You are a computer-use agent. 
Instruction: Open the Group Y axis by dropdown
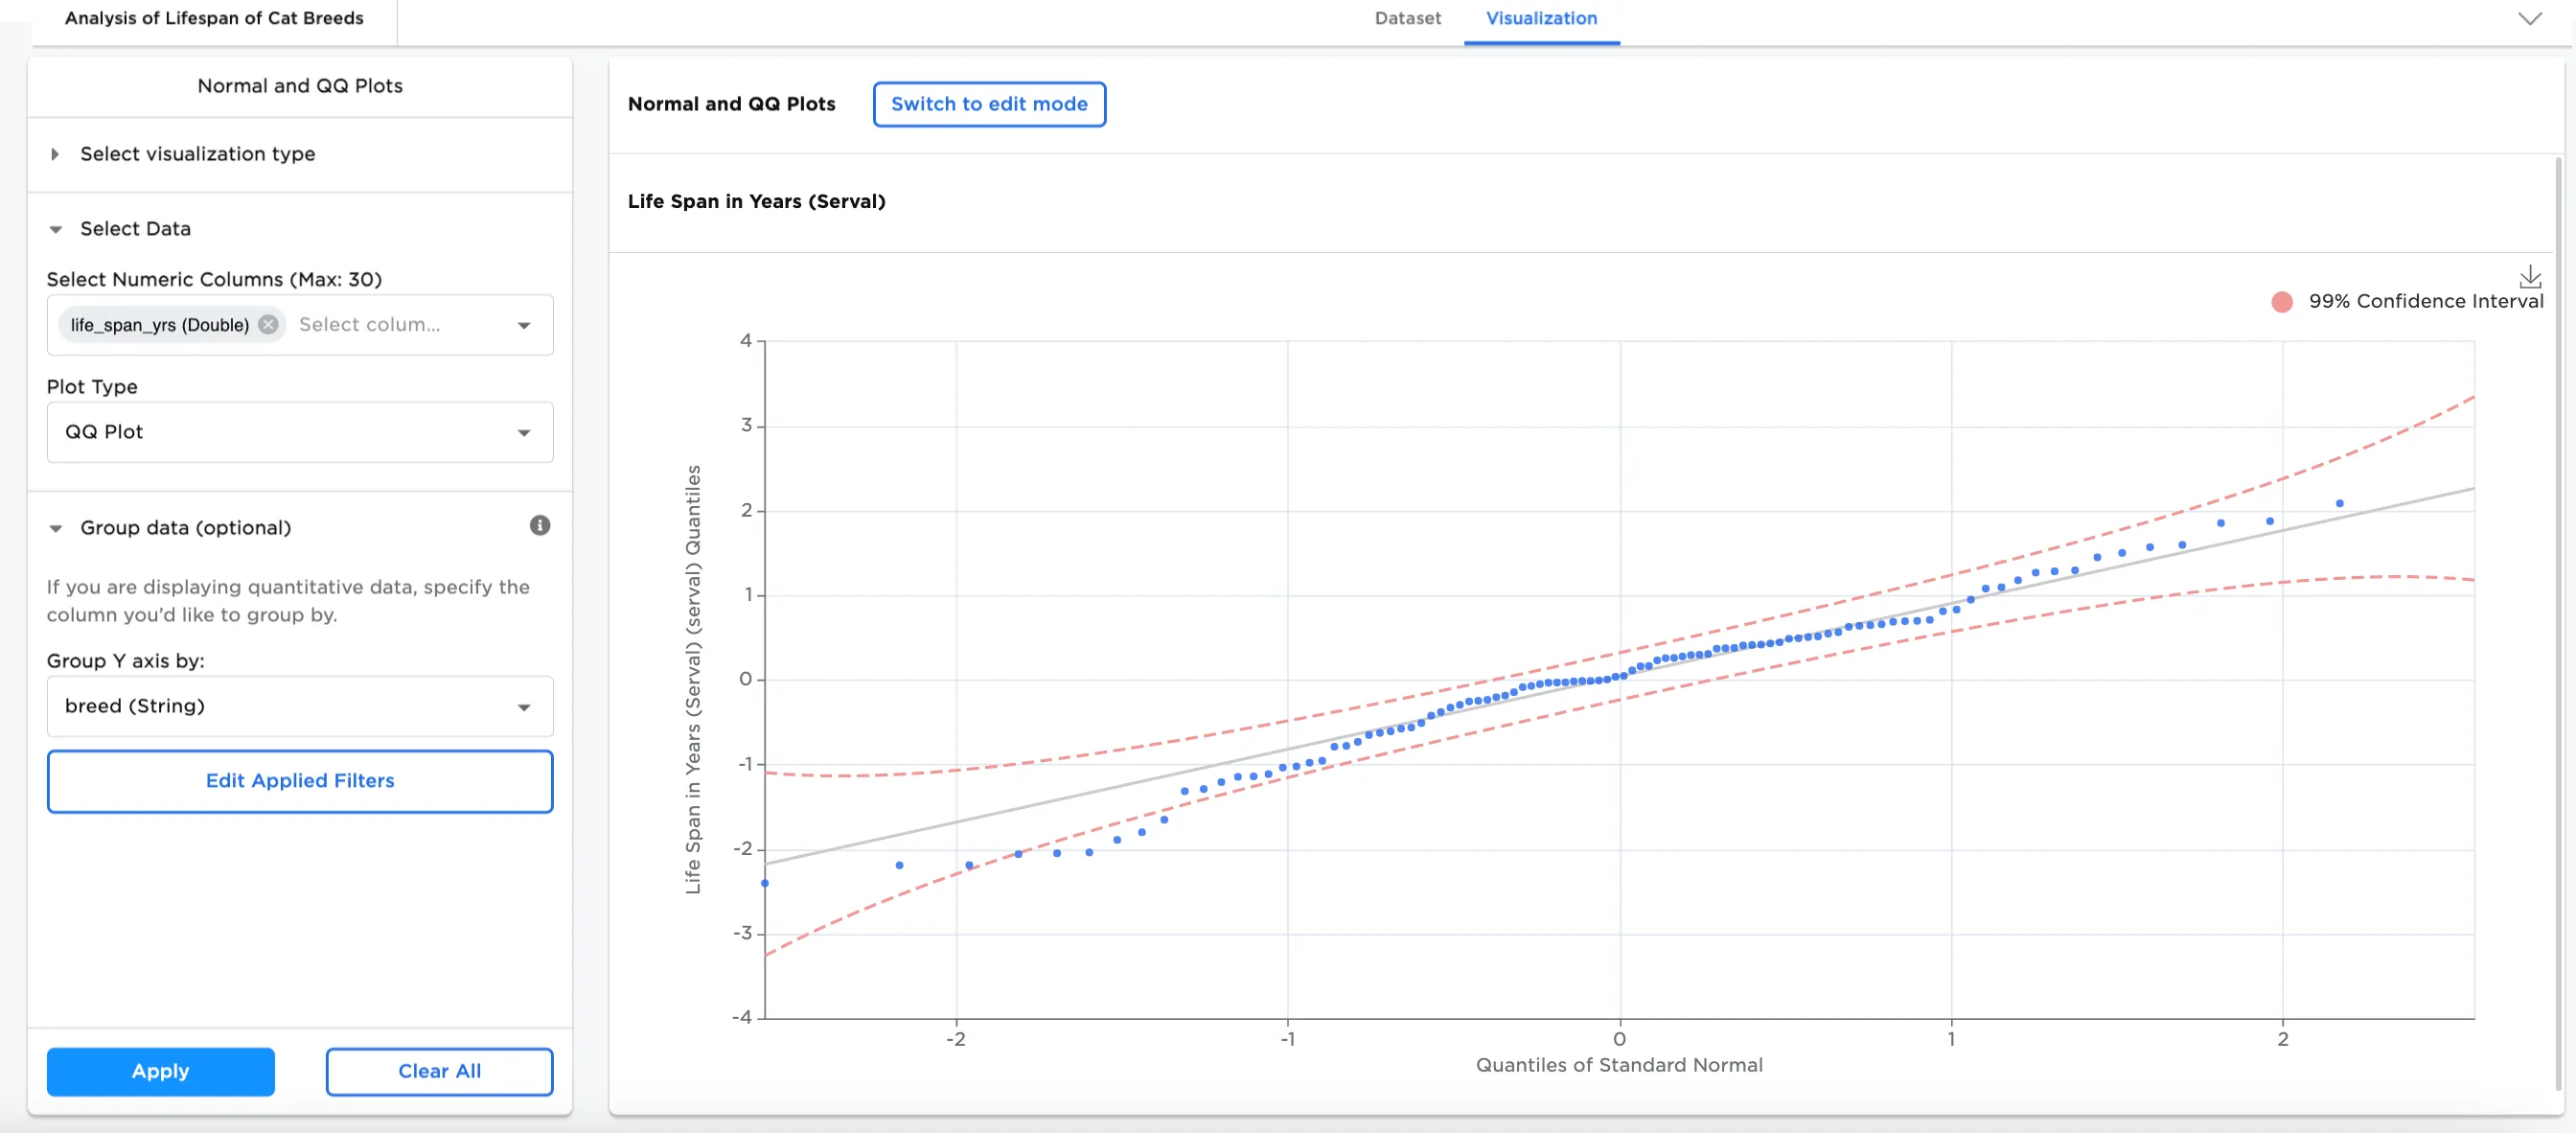[x=299, y=706]
